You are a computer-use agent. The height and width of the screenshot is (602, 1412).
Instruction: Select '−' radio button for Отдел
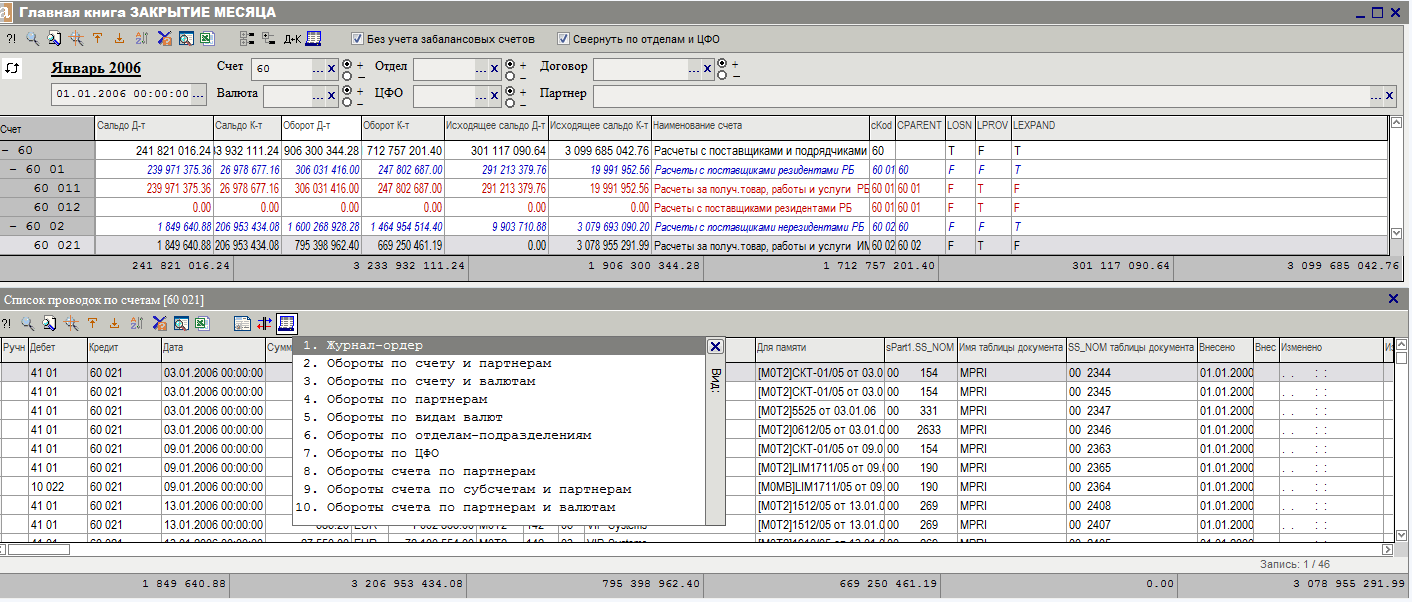510,76
